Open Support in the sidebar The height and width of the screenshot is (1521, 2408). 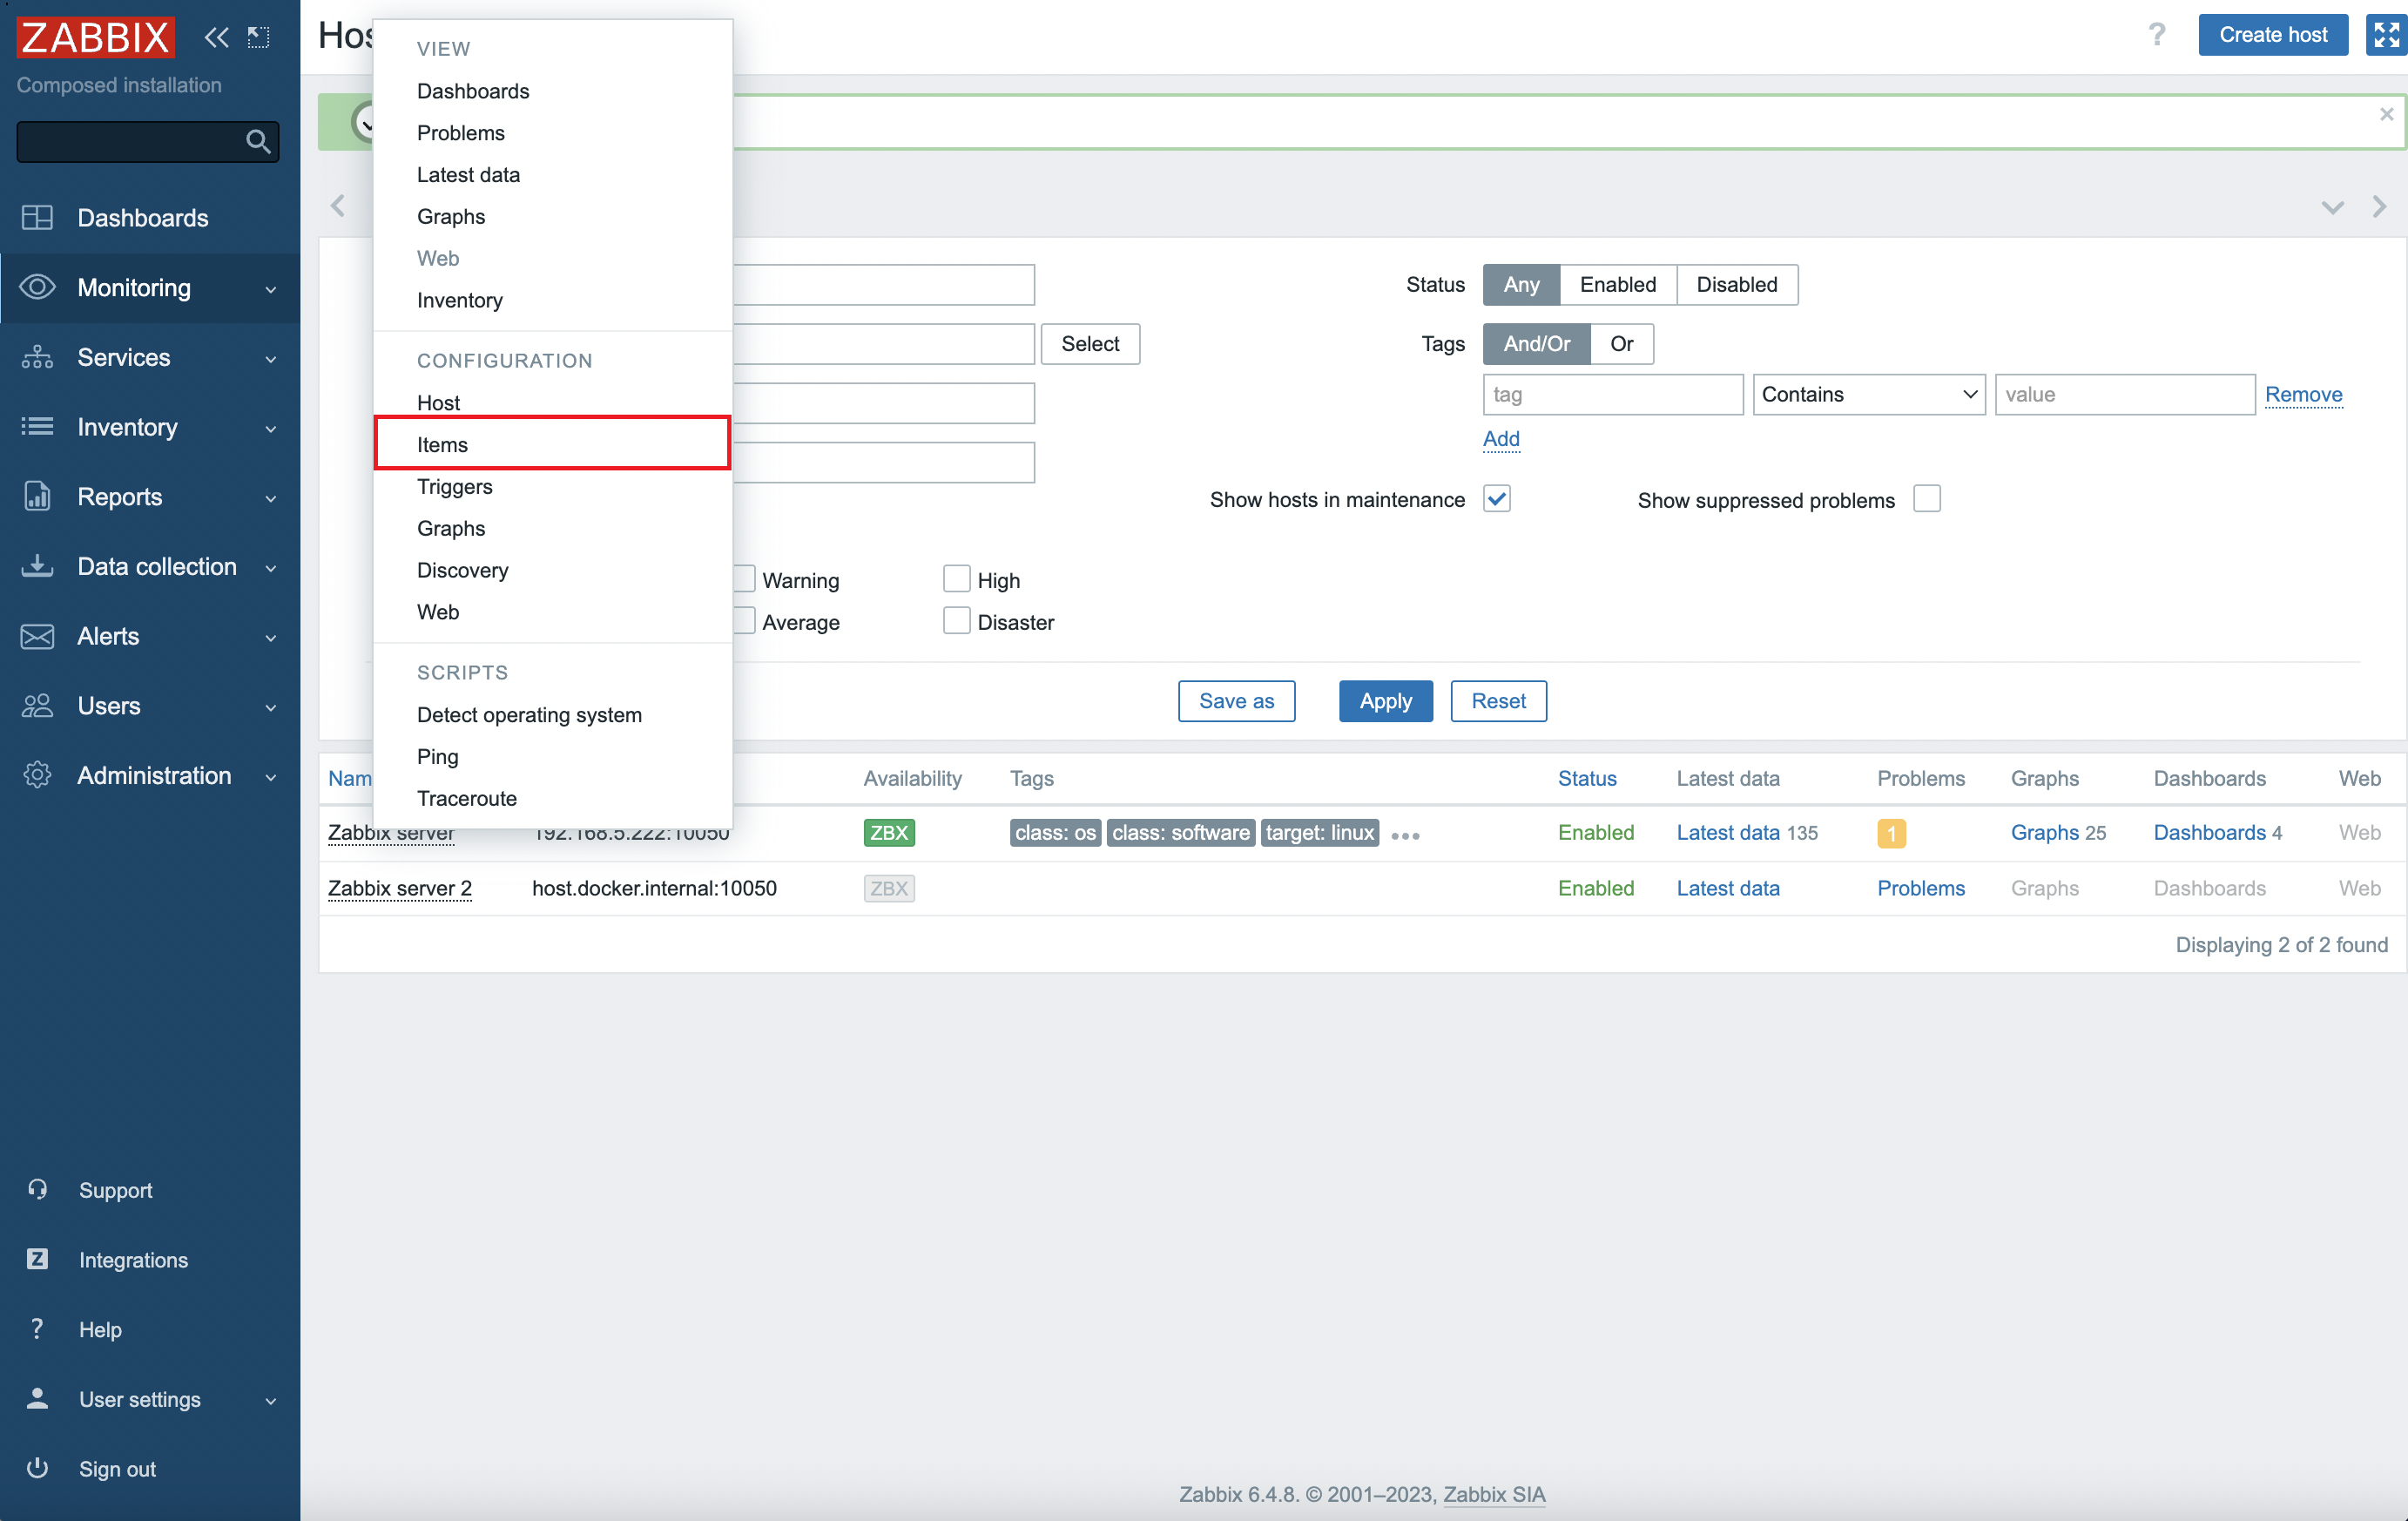coord(115,1189)
